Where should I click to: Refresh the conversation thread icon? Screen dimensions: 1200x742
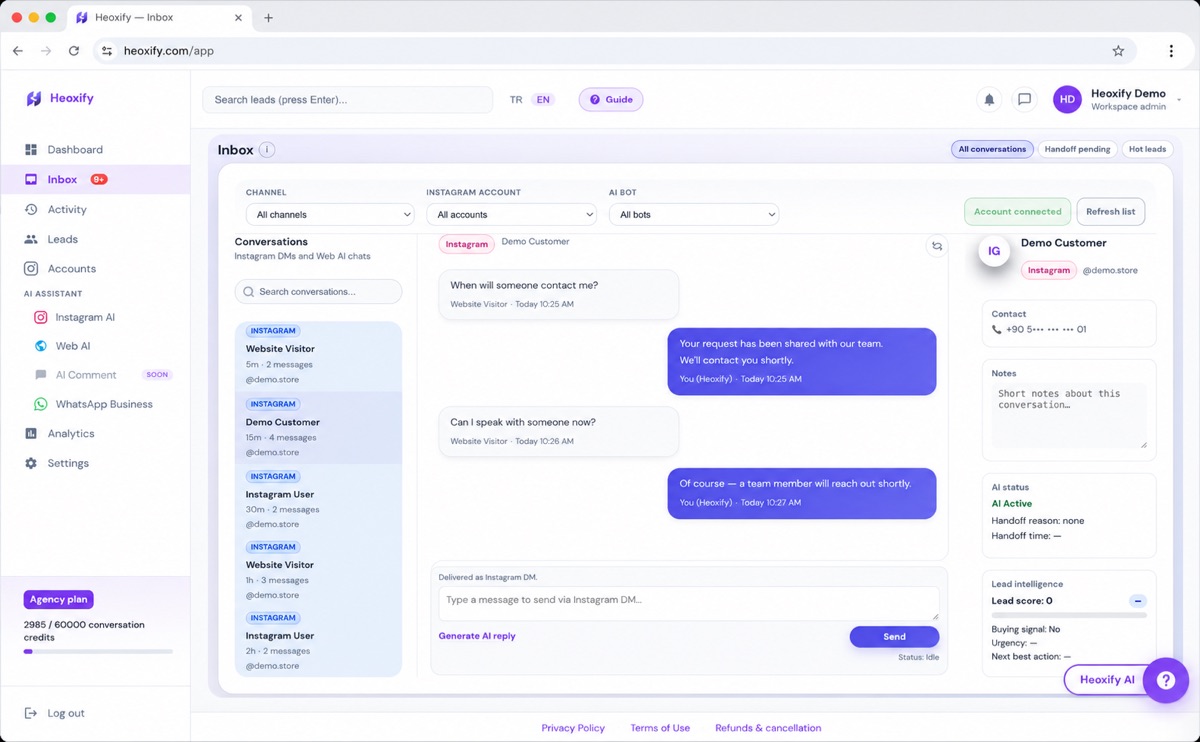937,246
